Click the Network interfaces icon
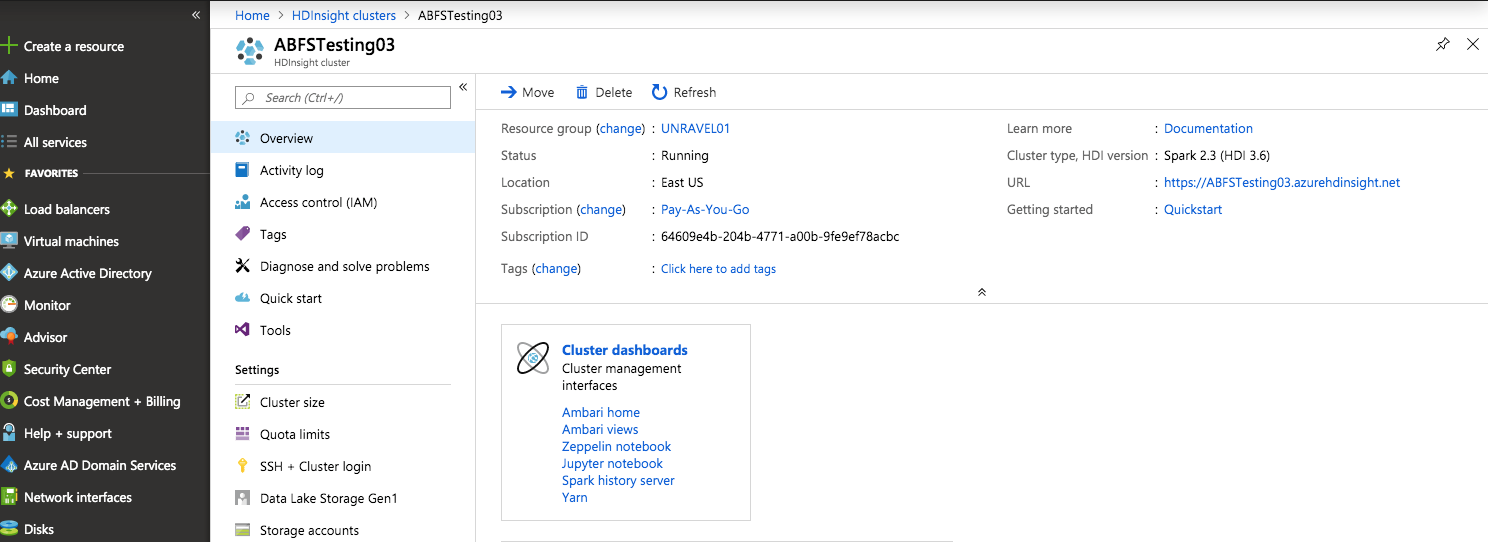1488x542 pixels. coord(9,497)
